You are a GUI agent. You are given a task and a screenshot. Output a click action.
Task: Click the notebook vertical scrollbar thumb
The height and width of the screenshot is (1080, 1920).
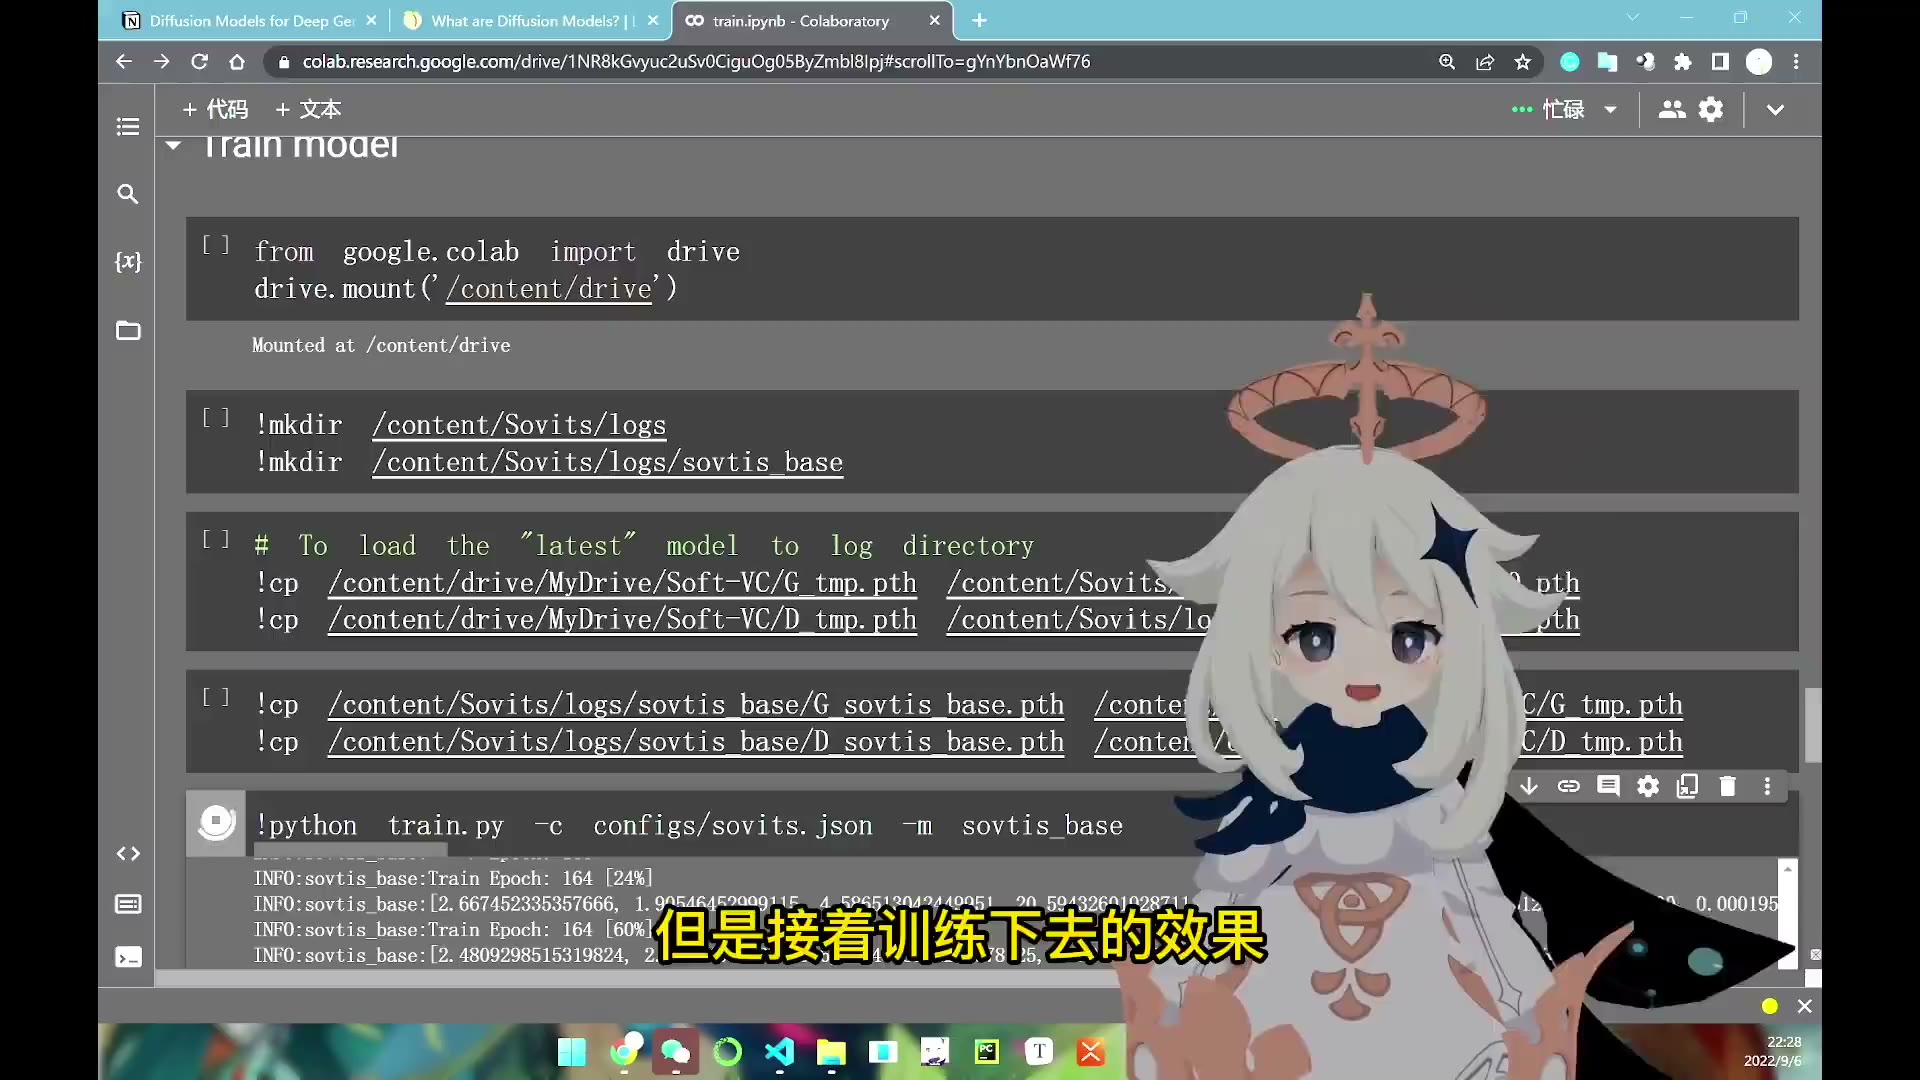(1812, 725)
